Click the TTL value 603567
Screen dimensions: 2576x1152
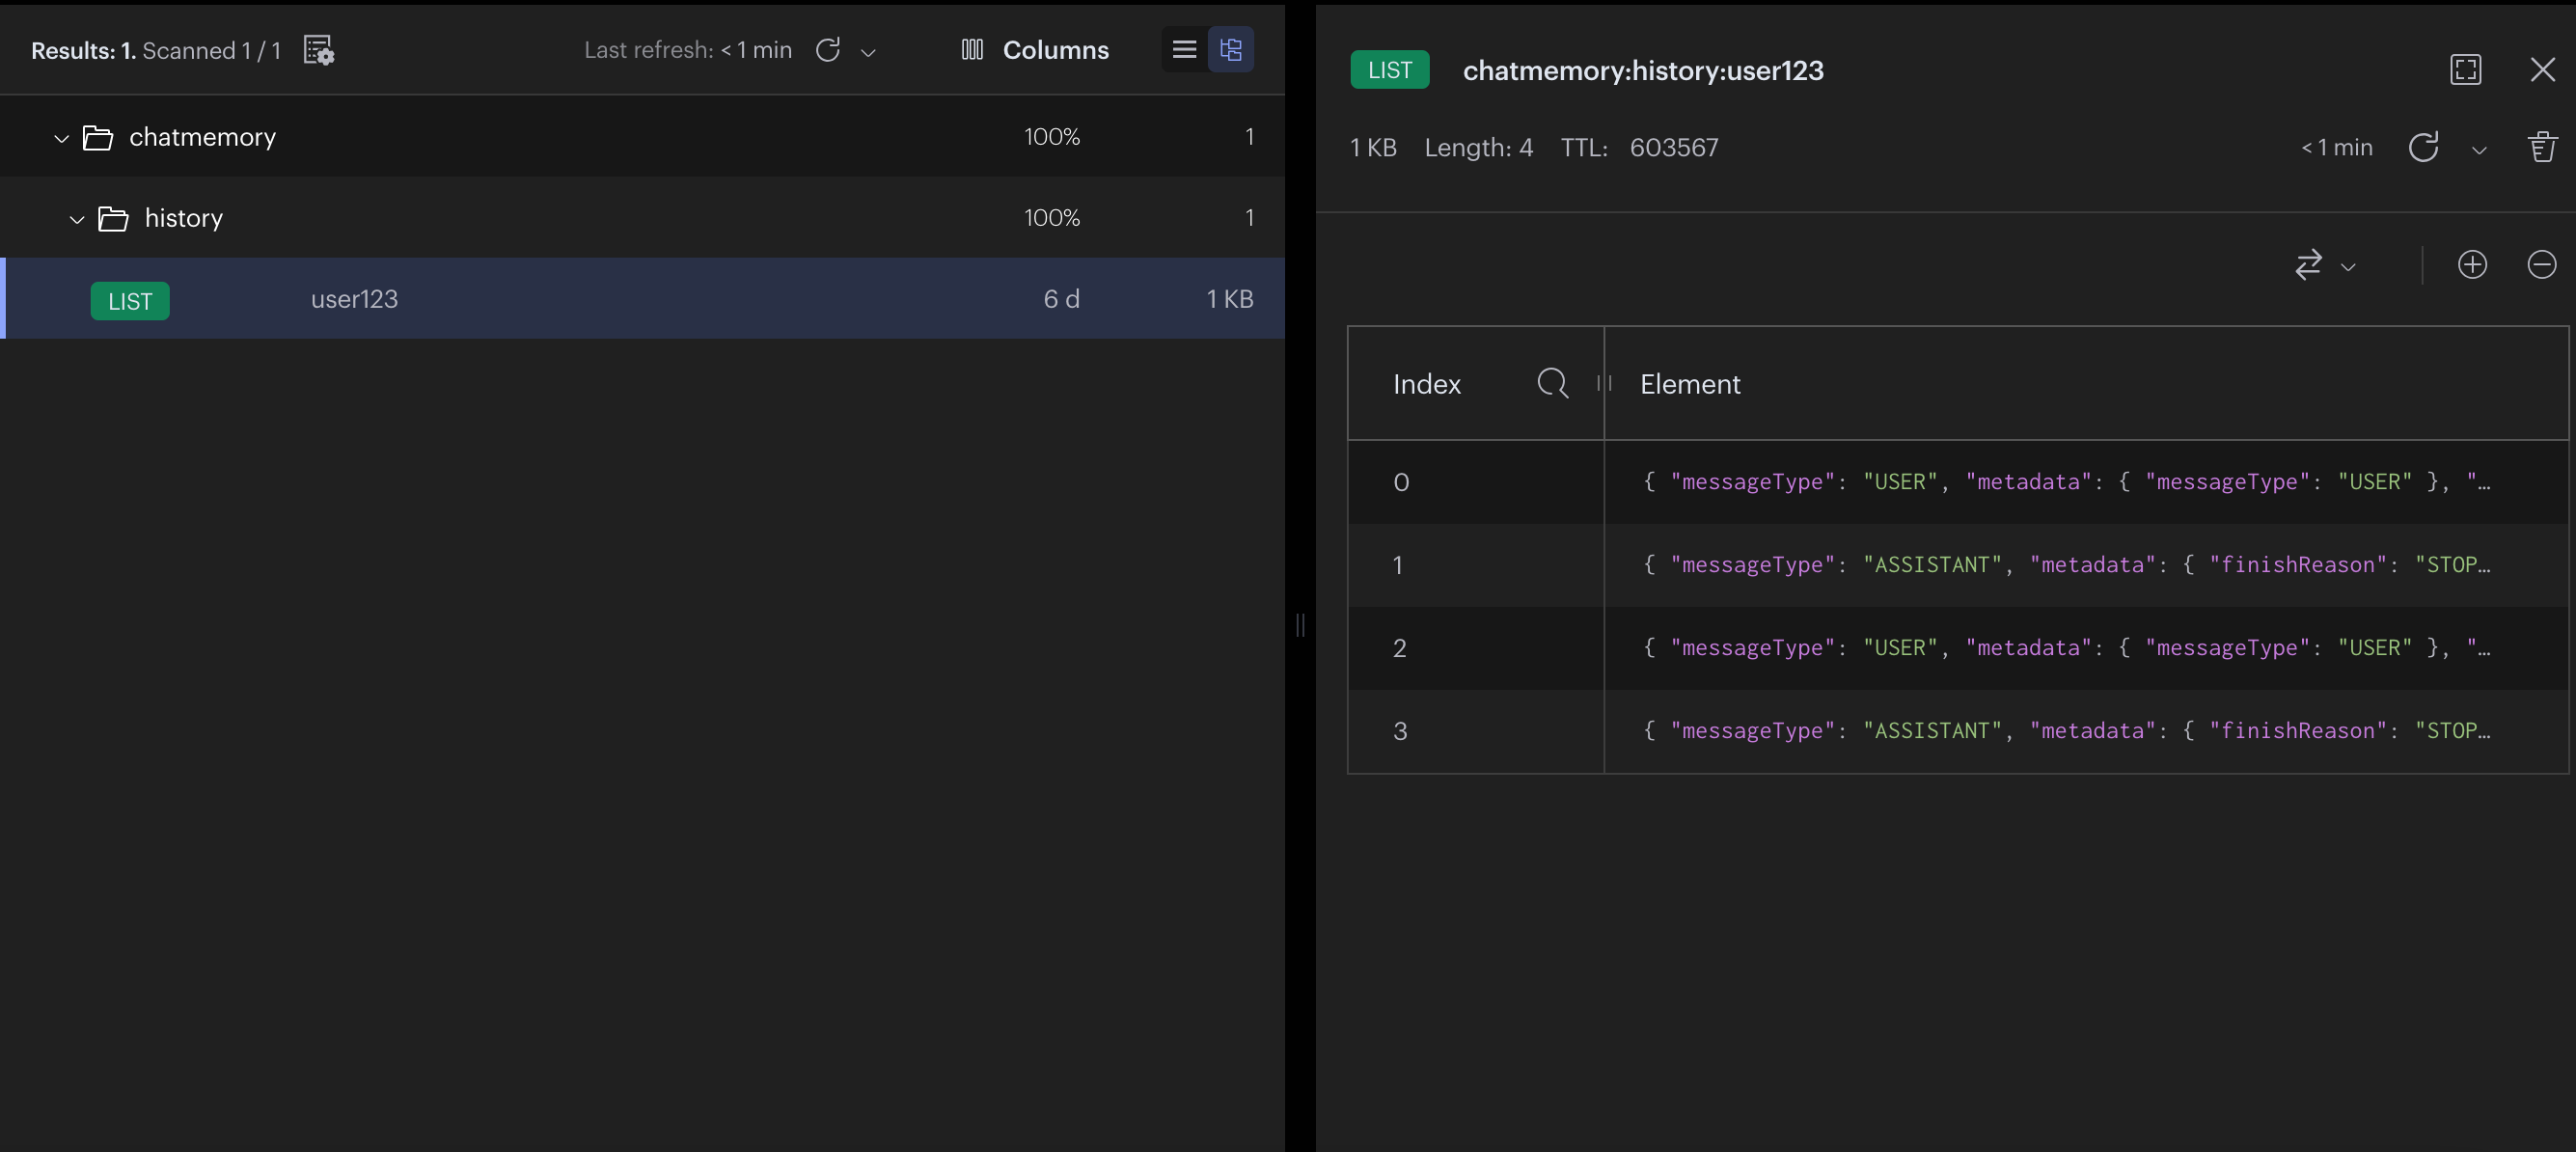1673,148
